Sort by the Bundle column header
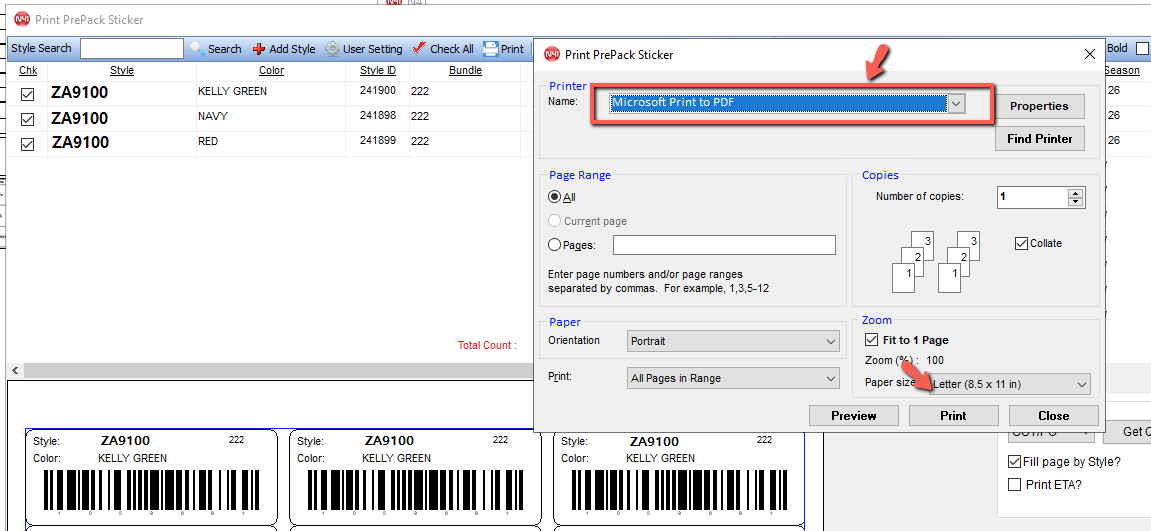This screenshot has width=1151, height=531. pyautogui.click(x=465, y=71)
